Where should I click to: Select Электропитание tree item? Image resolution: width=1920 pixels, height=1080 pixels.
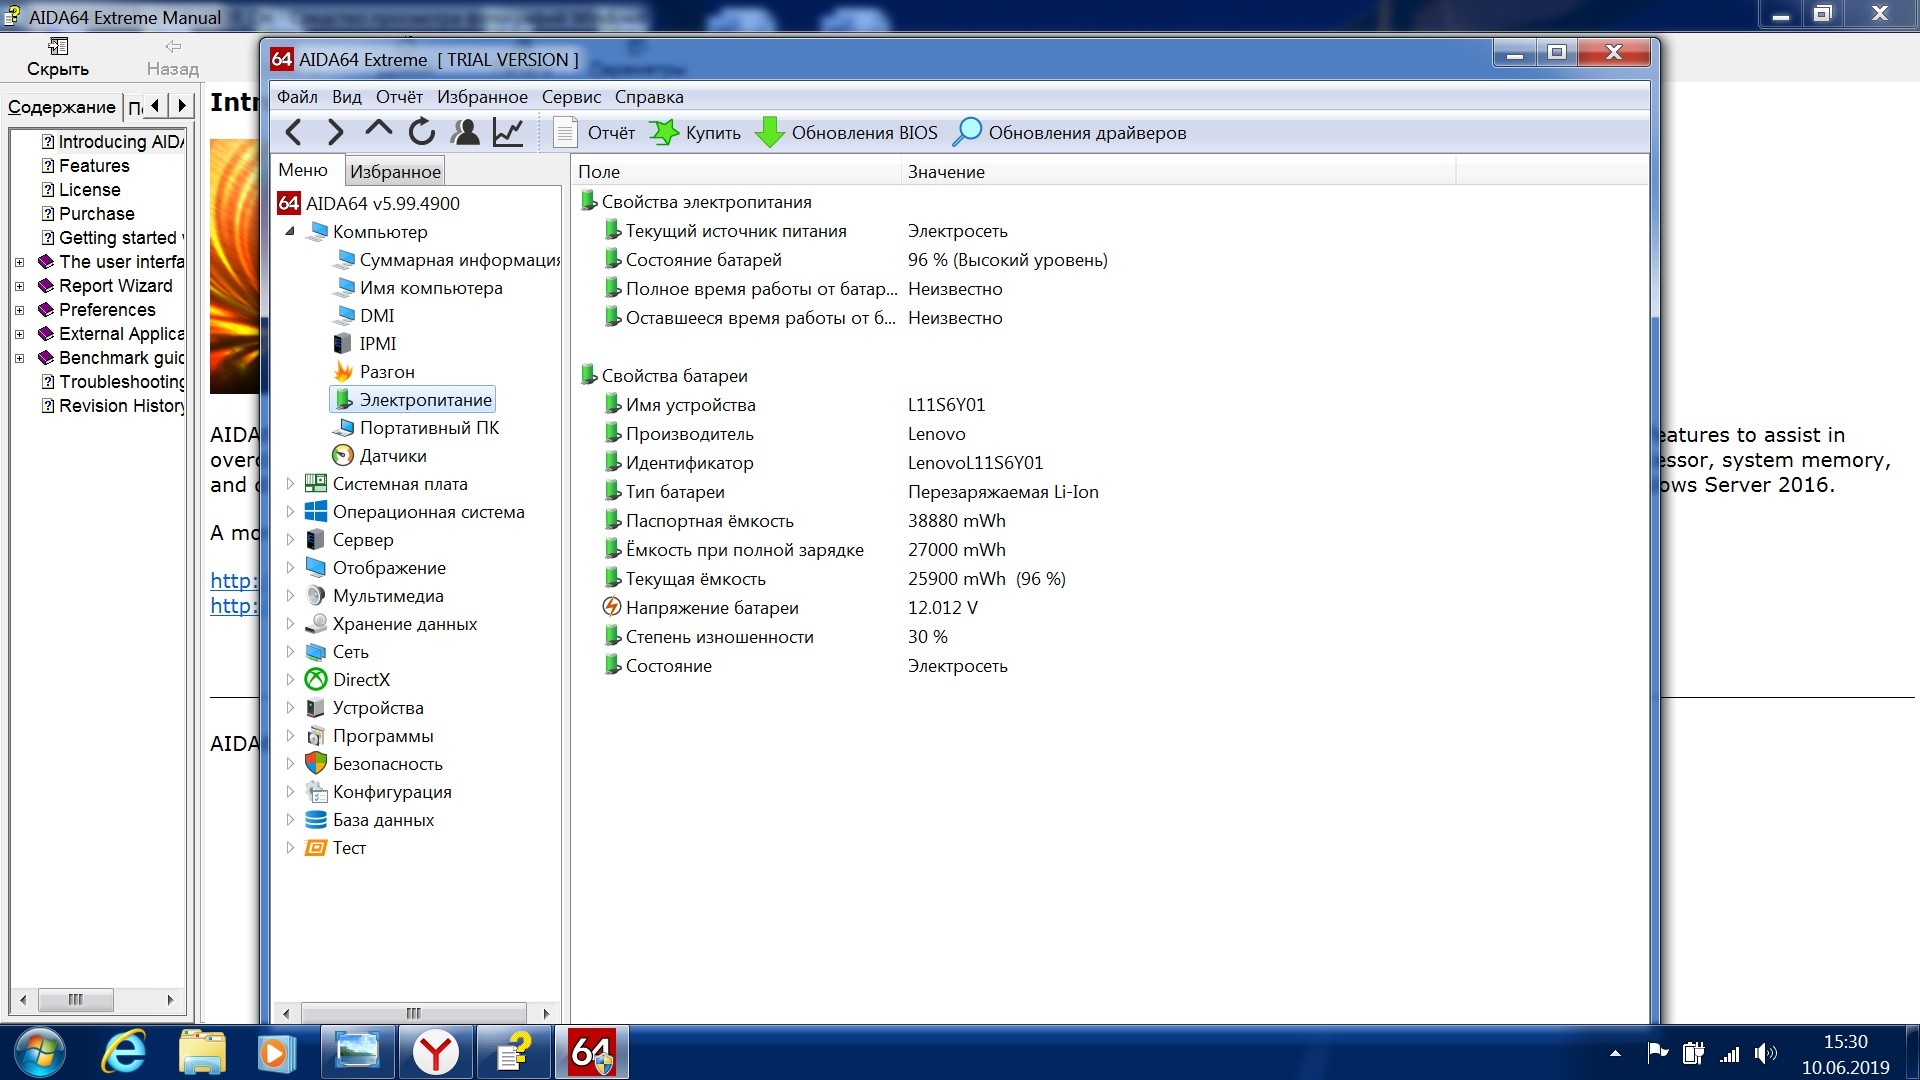click(x=412, y=399)
